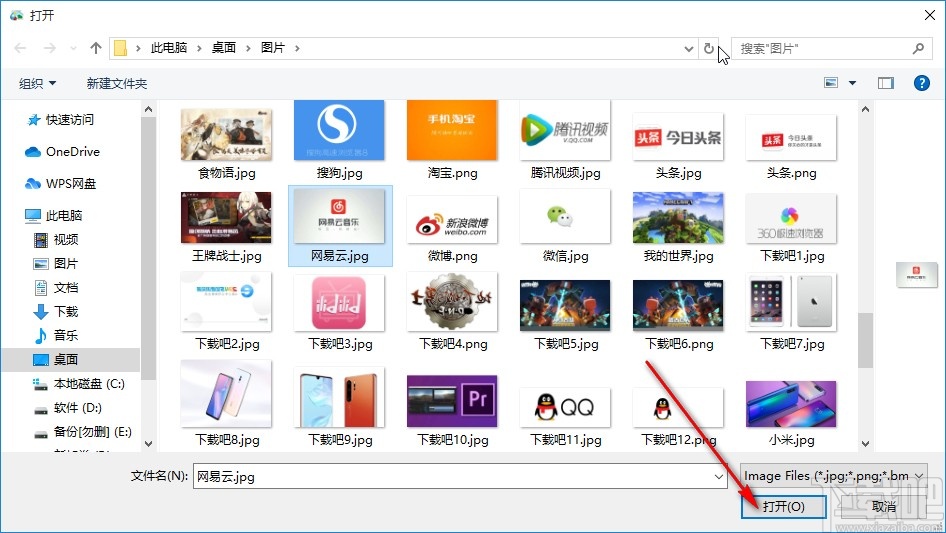Select the 小米.jpg file
This screenshot has width=946, height=533.
791,414
